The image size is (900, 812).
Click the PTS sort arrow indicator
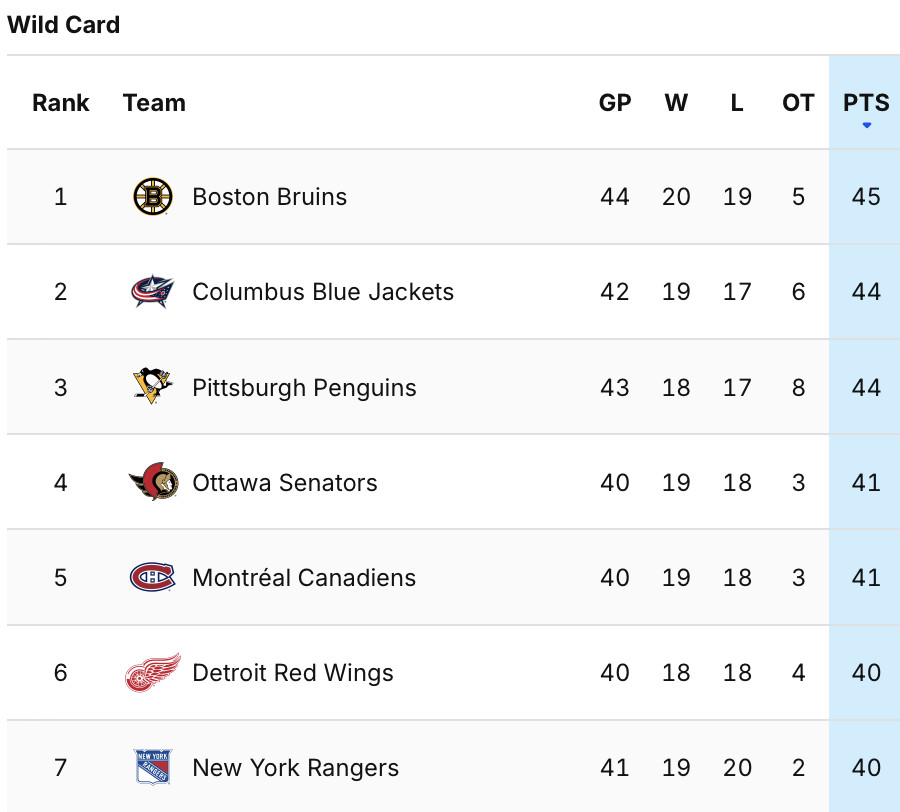coord(866,125)
